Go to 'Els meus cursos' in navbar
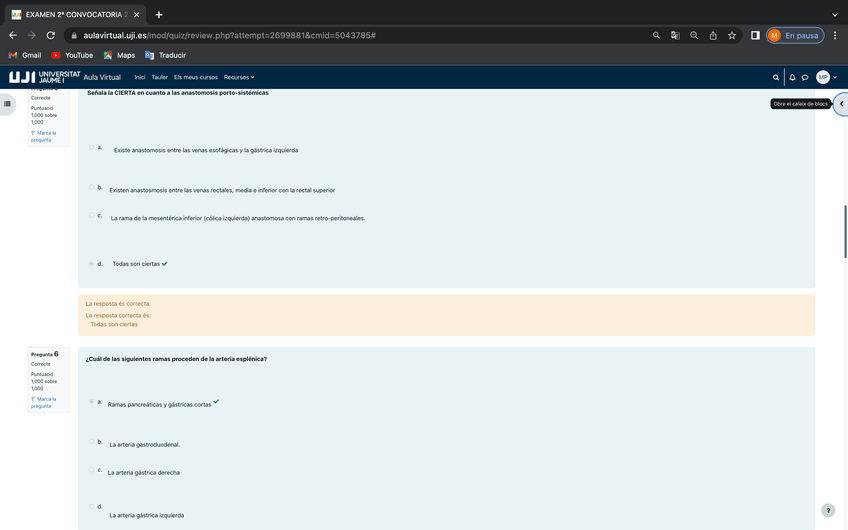Screen dimensions: 848x530 pyautogui.click(x=195, y=77)
